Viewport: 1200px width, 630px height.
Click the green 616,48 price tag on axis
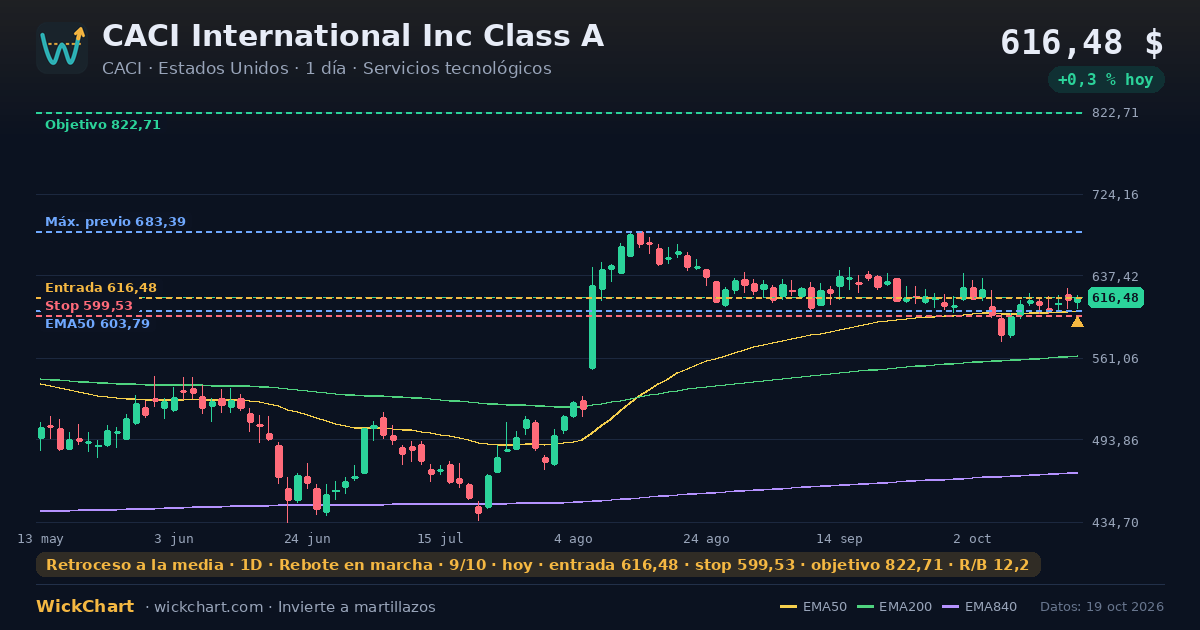click(x=1115, y=298)
